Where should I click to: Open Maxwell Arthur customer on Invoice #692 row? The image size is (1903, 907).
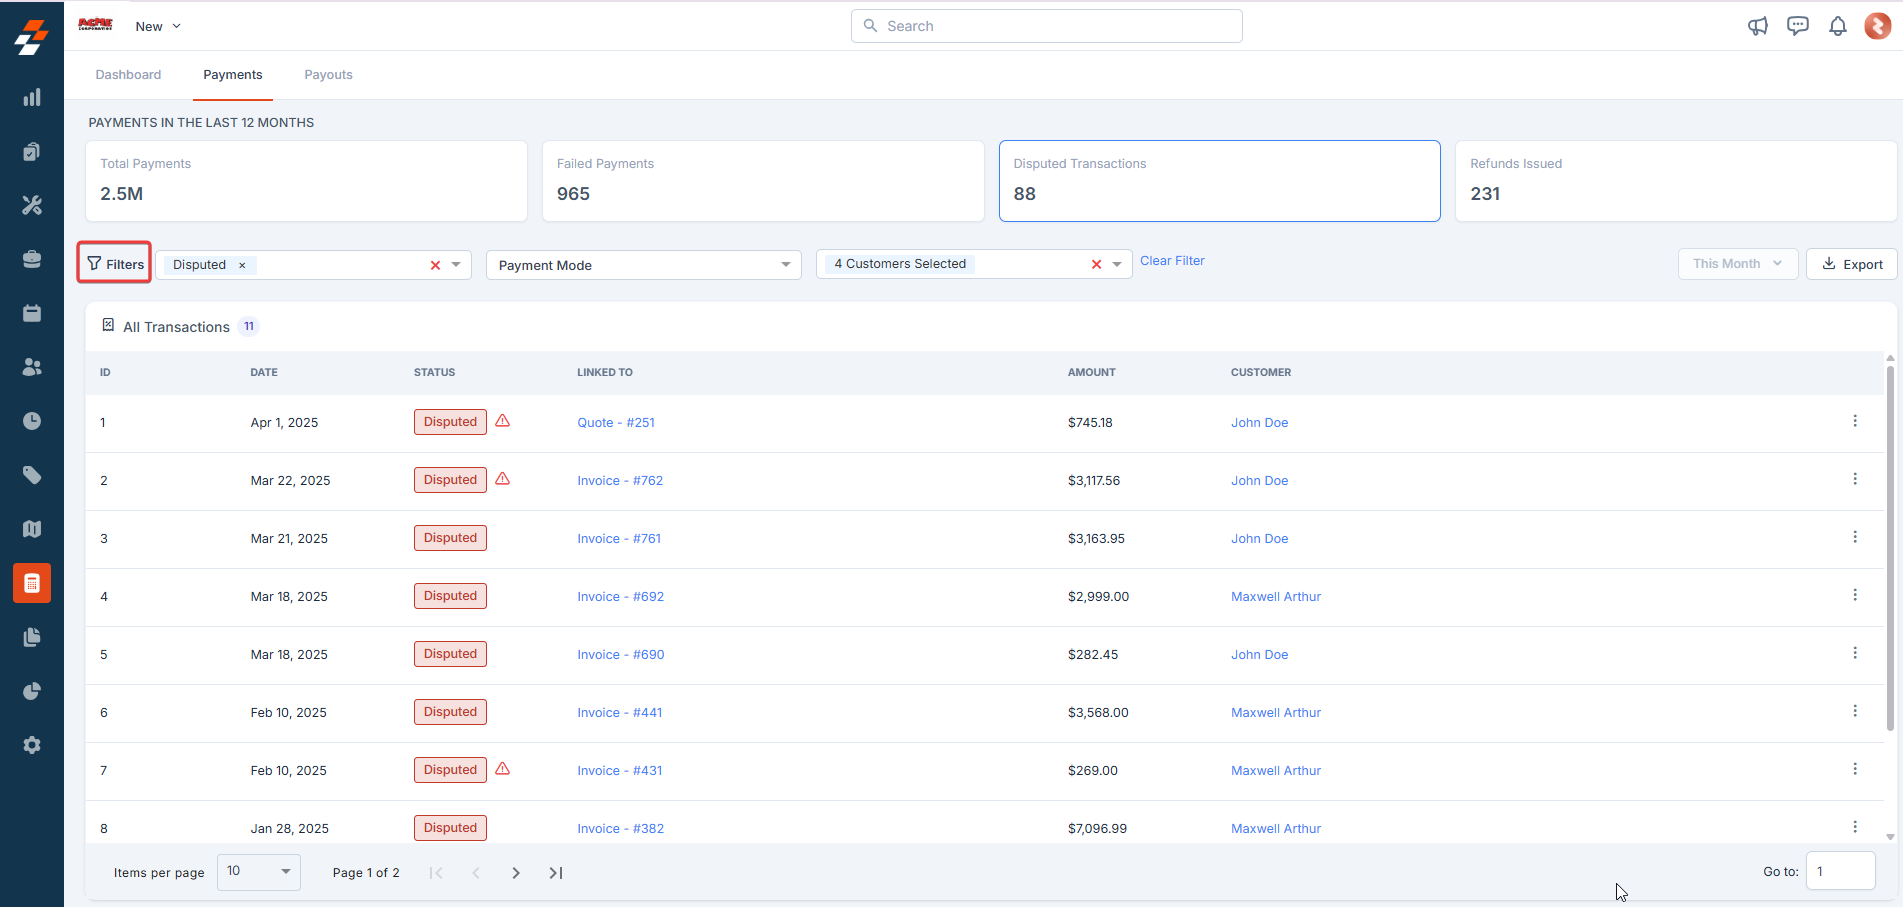(1276, 596)
